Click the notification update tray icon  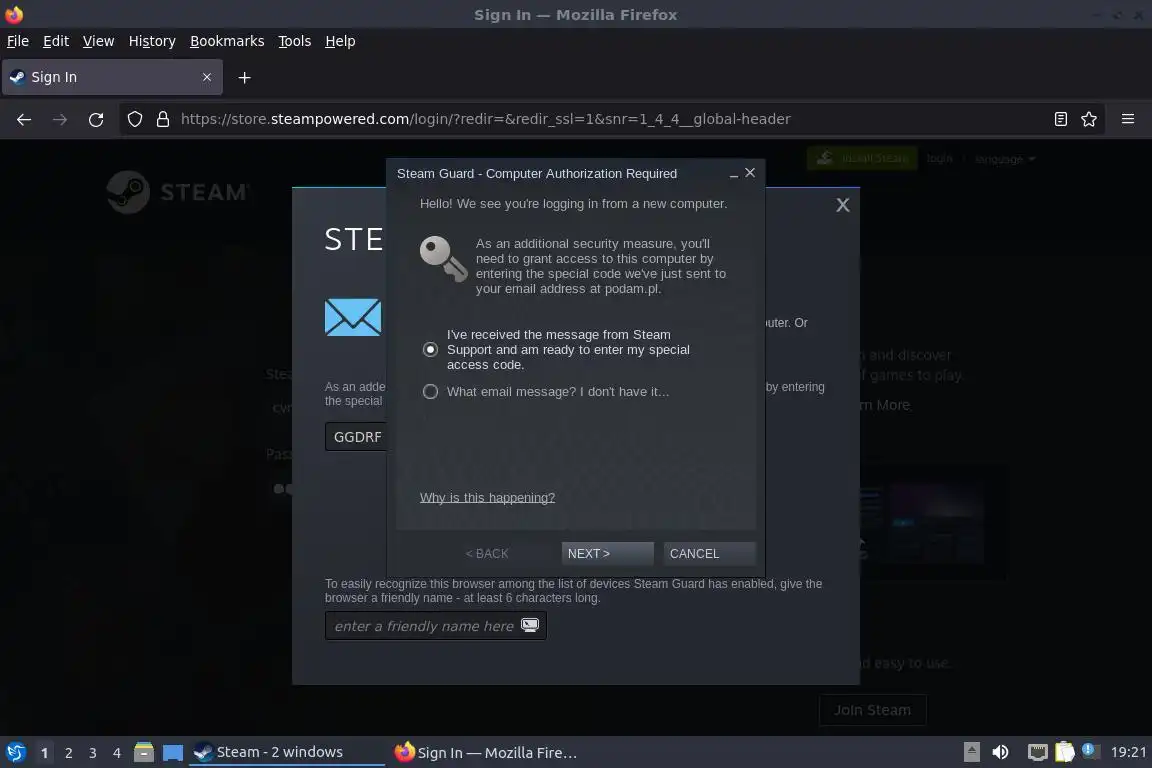[1090, 751]
